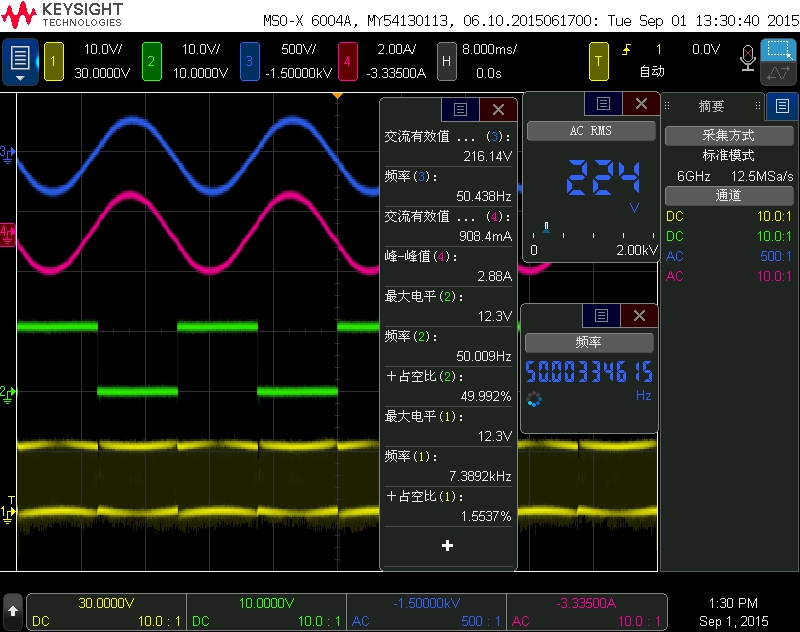Click the 49.992% duty cycle(2) value
This screenshot has height=632, width=800.
click(x=486, y=396)
